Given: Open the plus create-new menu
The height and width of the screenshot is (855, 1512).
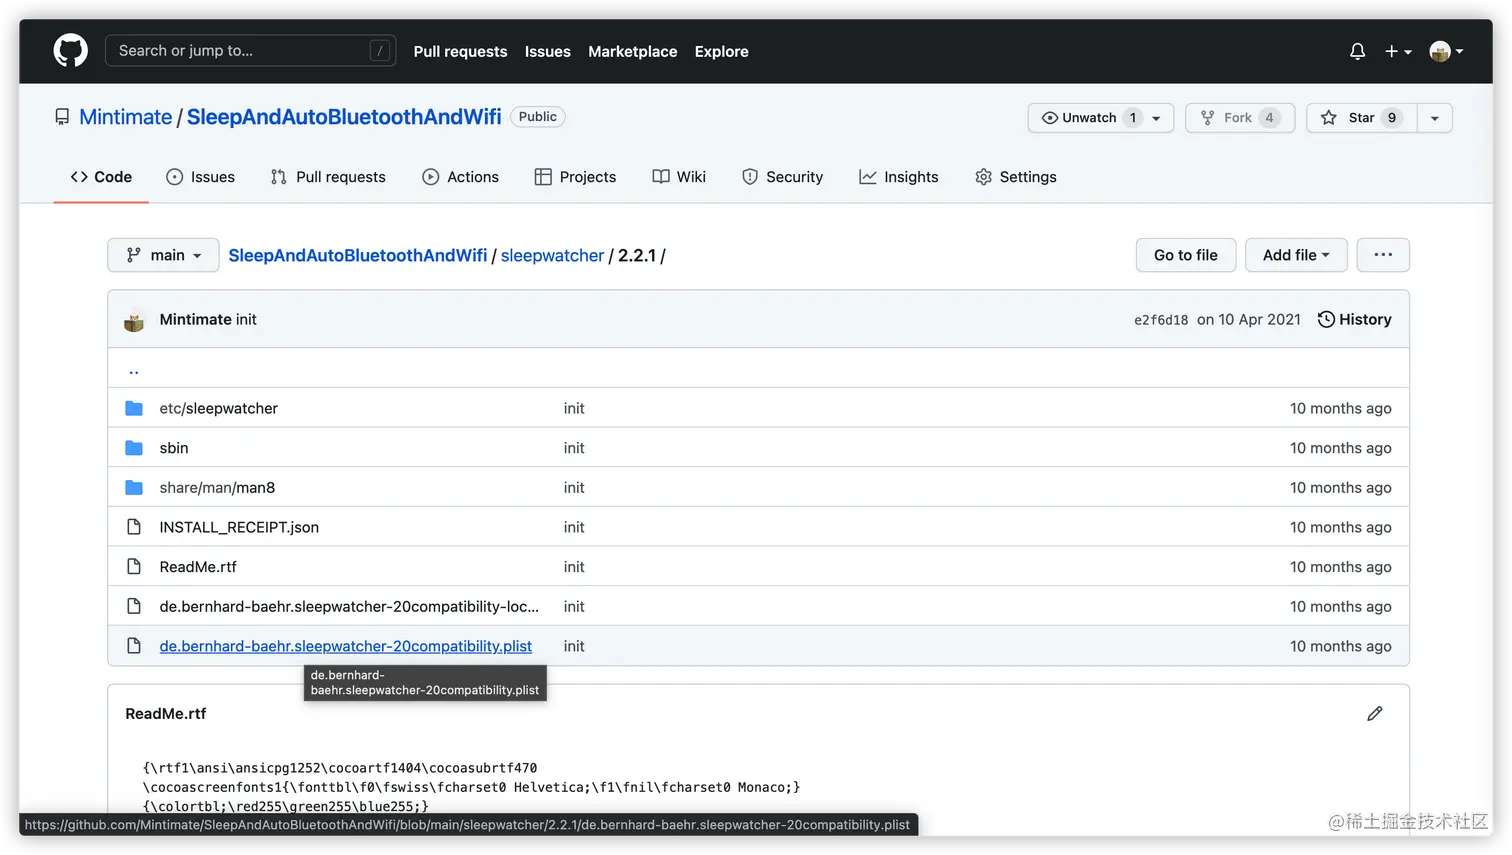Looking at the screenshot, I should click(x=1397, y=51).
